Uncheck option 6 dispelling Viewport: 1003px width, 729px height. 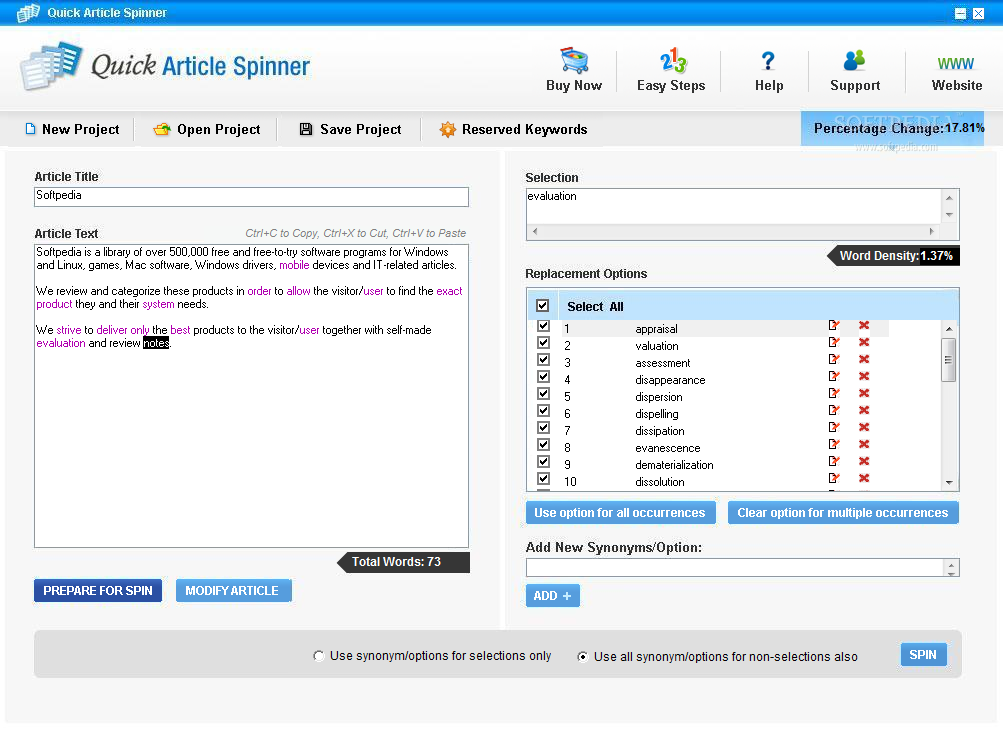[543, 410]
